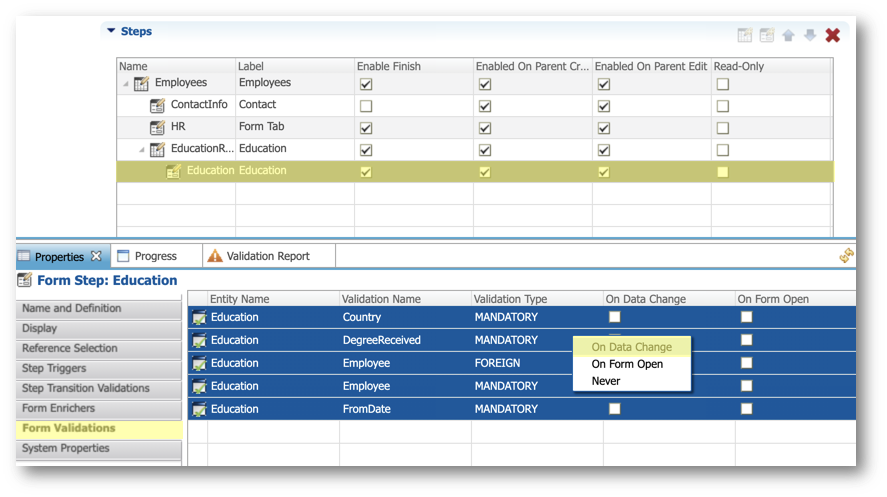Collapse the EducationR... tree node

(x=141, y=150)
